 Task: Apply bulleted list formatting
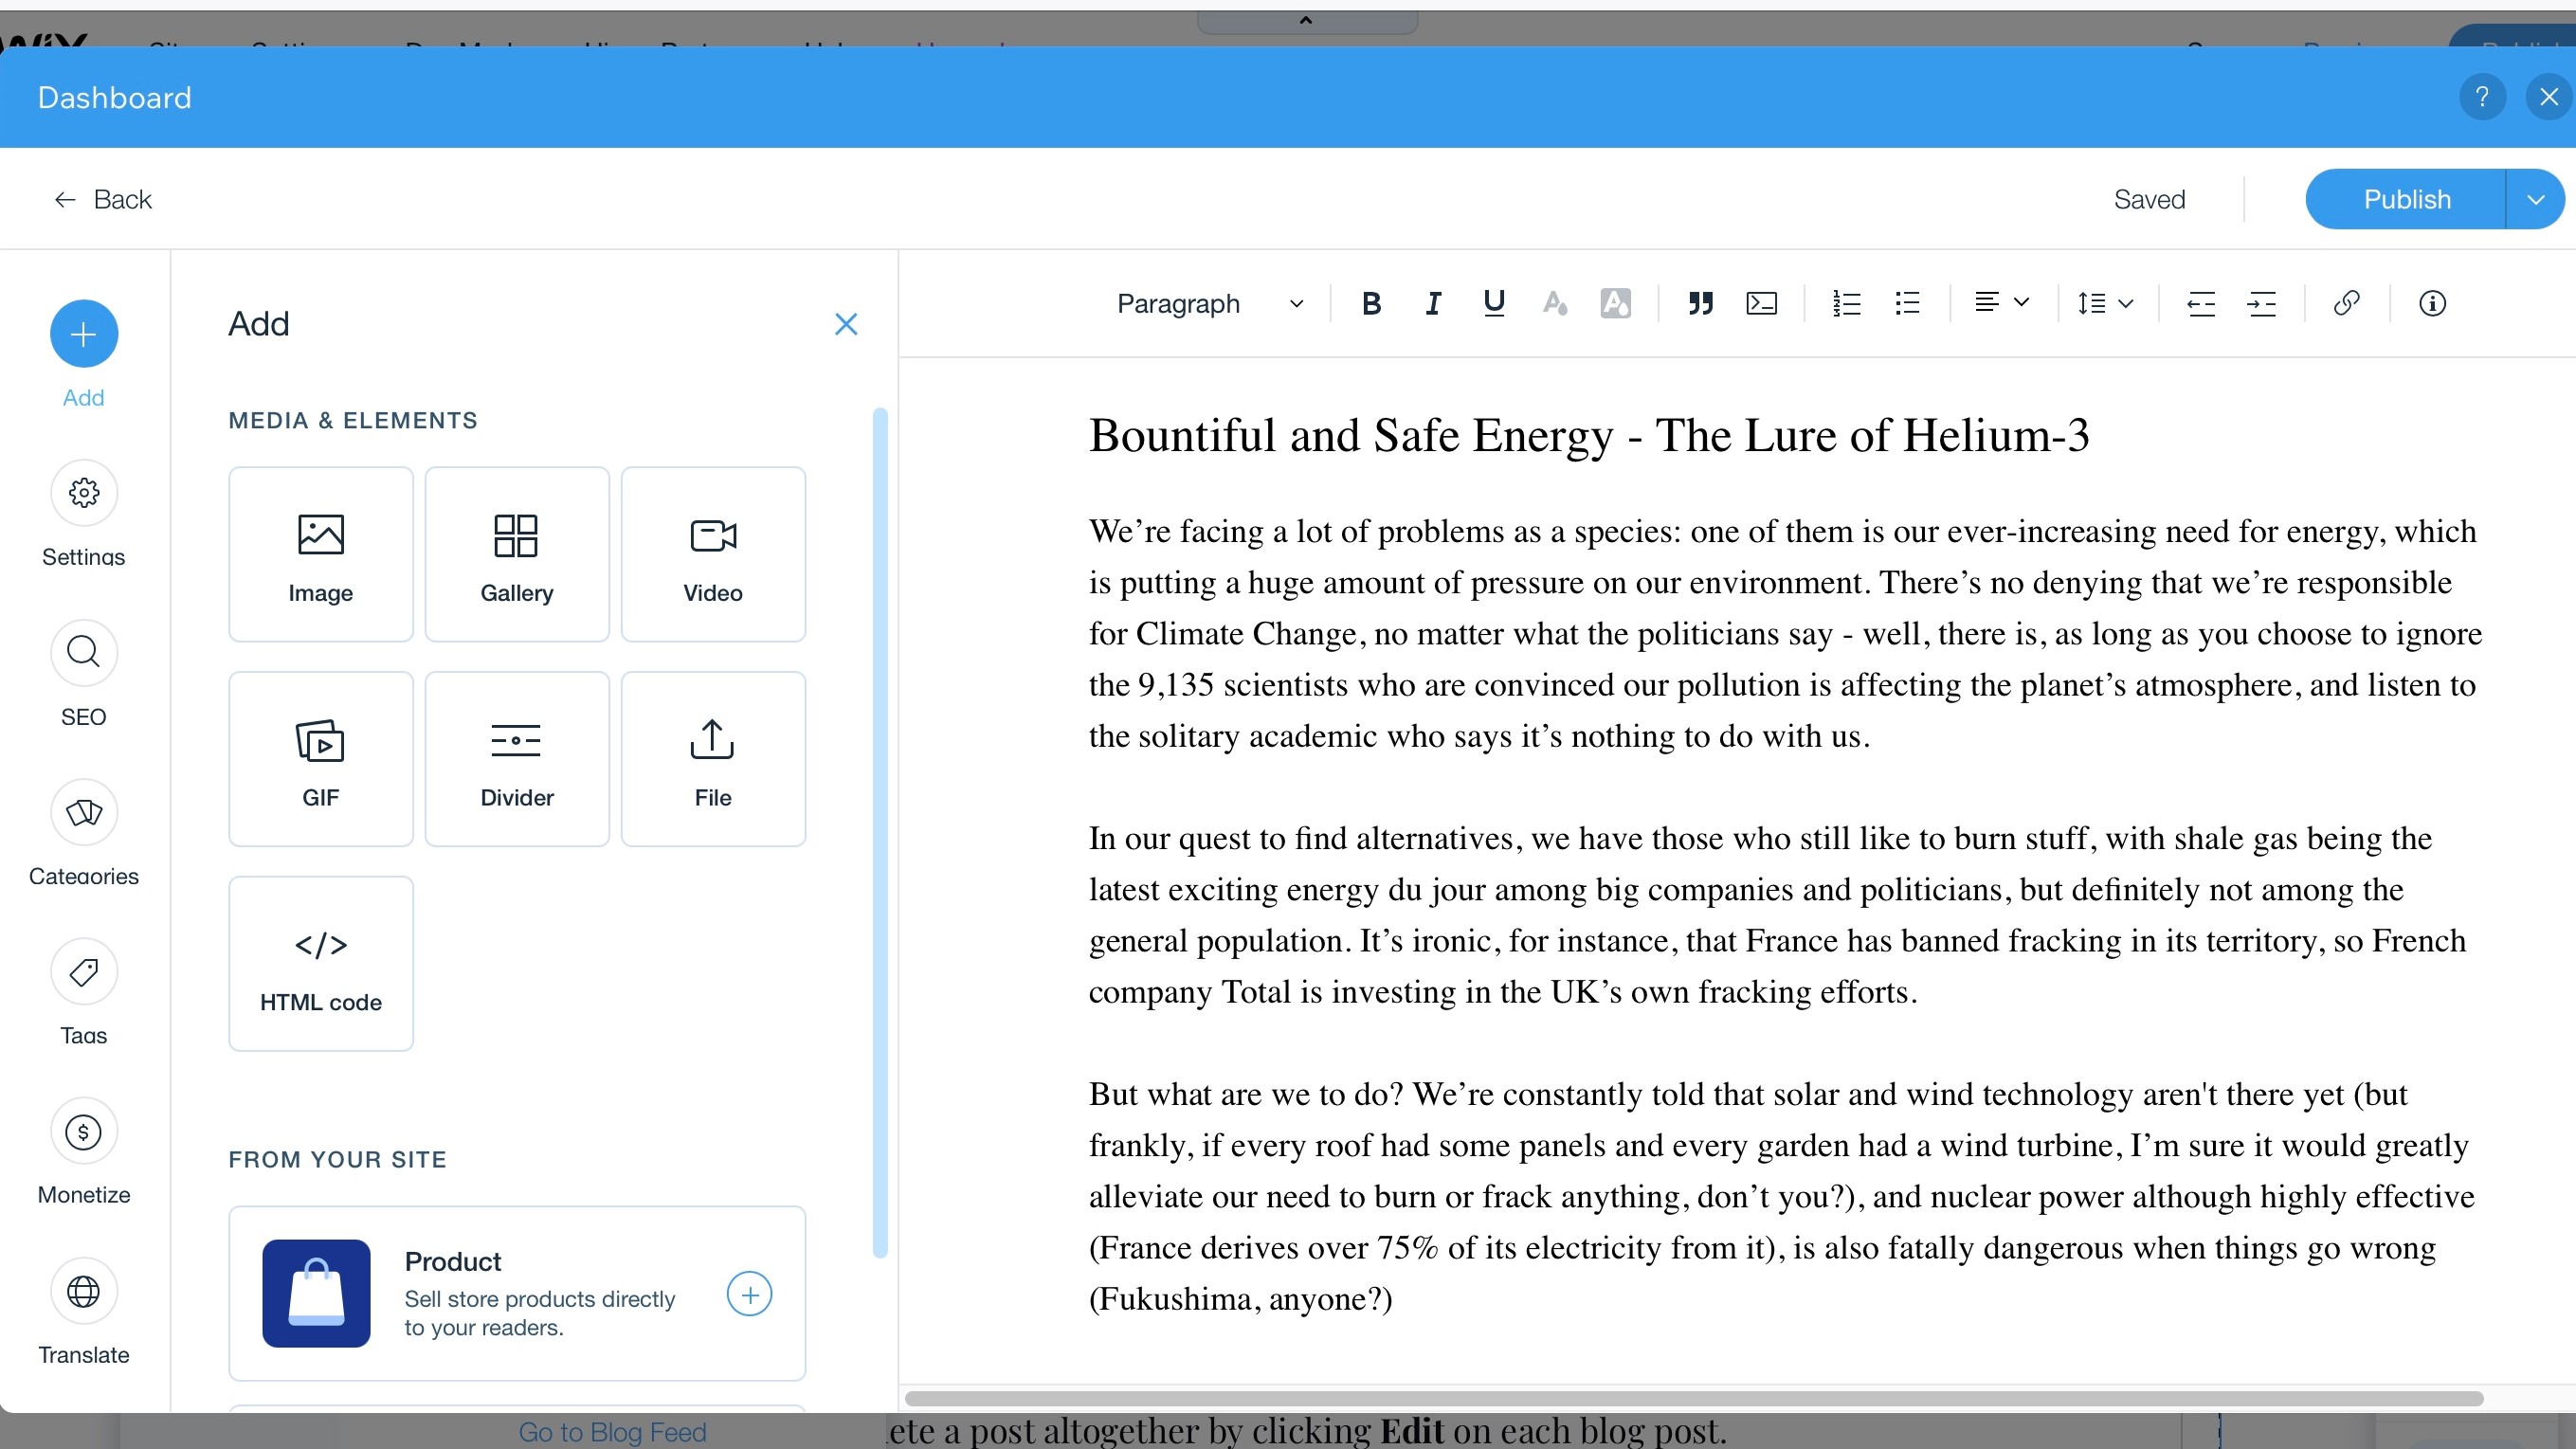[x=1908, y=303]
